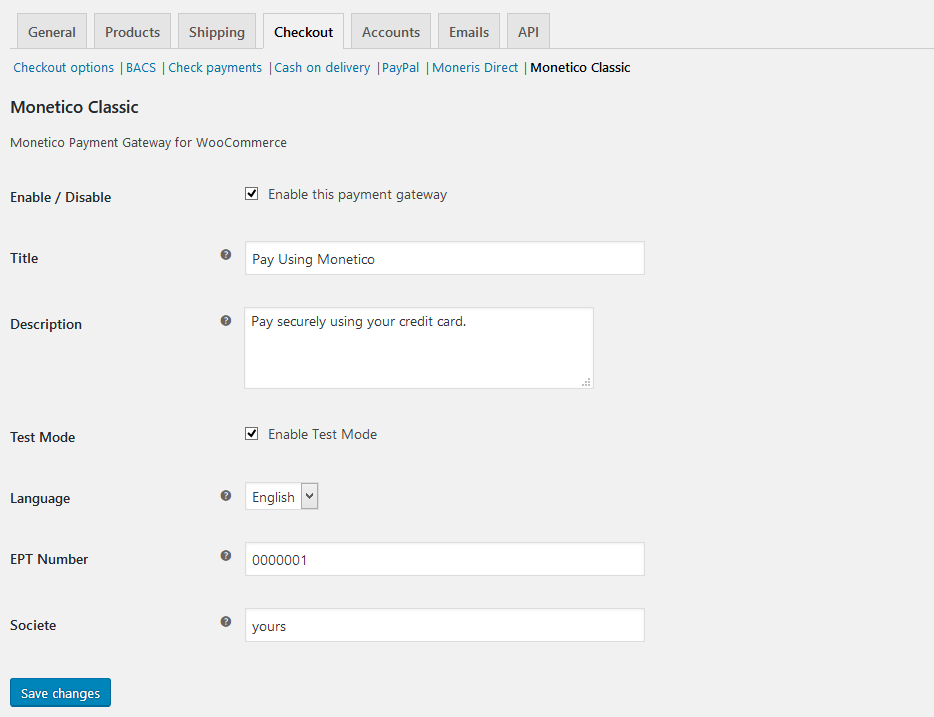Click the EPT Number help icon
The width and height of the screenshot is (934, 717).
tap(226, 556)
